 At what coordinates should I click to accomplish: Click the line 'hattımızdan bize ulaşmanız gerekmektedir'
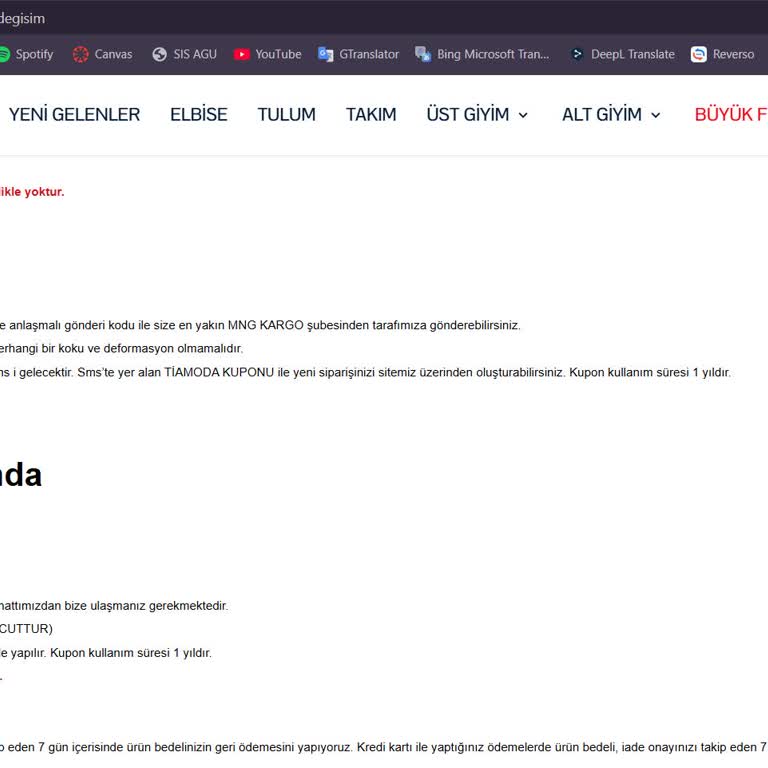tap(114, 606)
